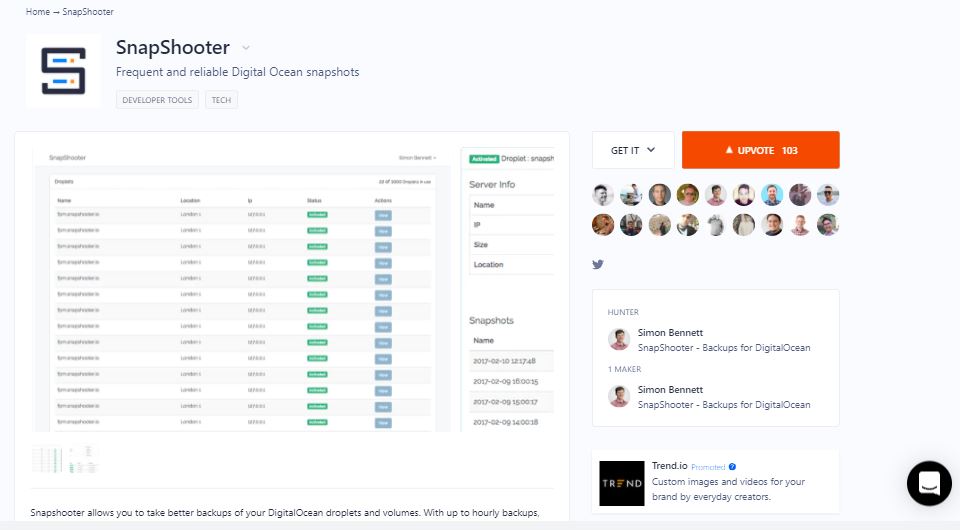Open the GET IT dropdown

[633, 150]
